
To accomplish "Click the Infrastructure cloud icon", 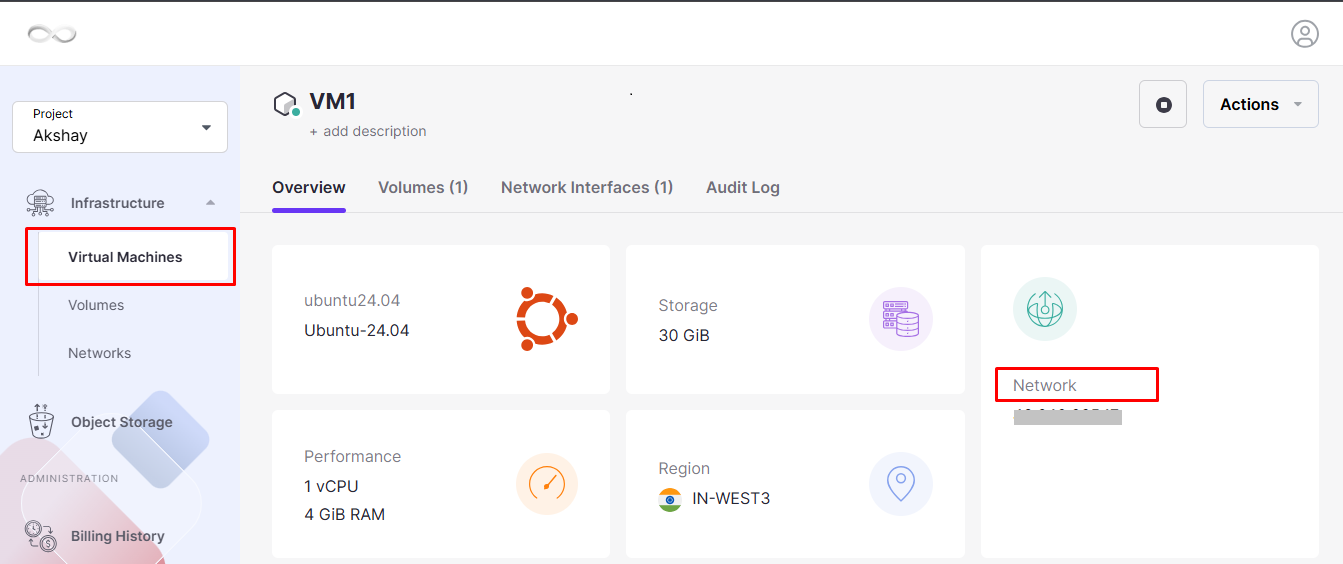I will pyautogui.click(x=41, y=203).
